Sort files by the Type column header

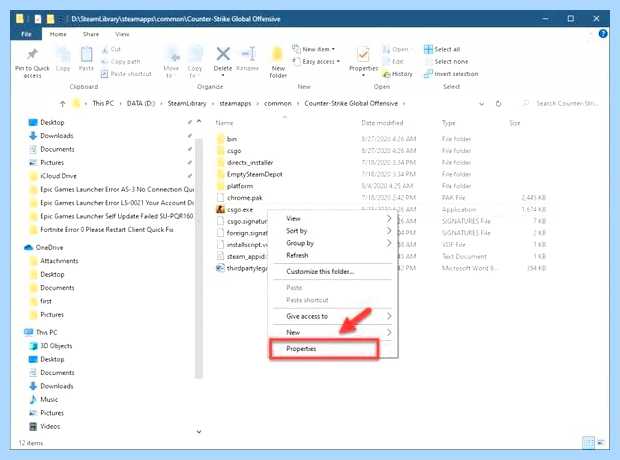tap(448, 123)
